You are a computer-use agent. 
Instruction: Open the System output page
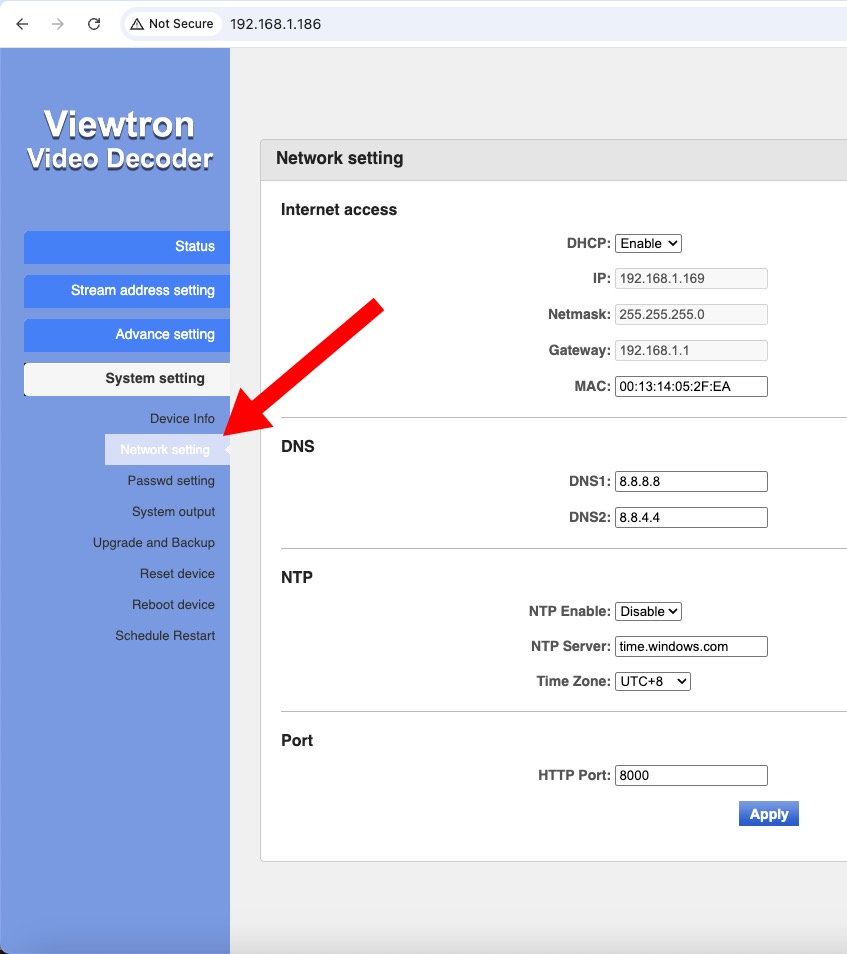tap(172, 511)
